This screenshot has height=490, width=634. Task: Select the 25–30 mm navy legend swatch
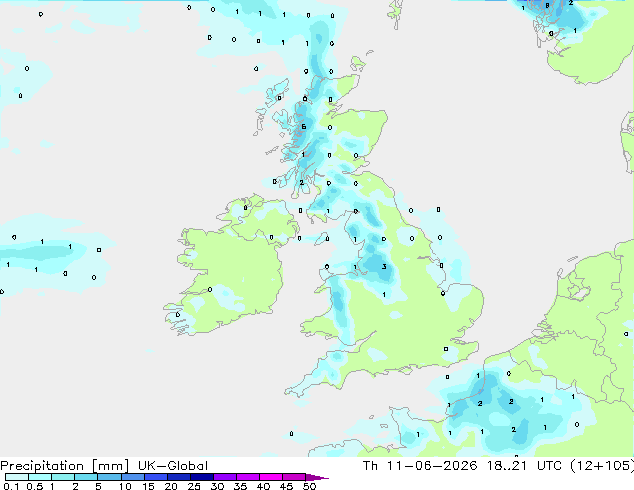[202, 477]
